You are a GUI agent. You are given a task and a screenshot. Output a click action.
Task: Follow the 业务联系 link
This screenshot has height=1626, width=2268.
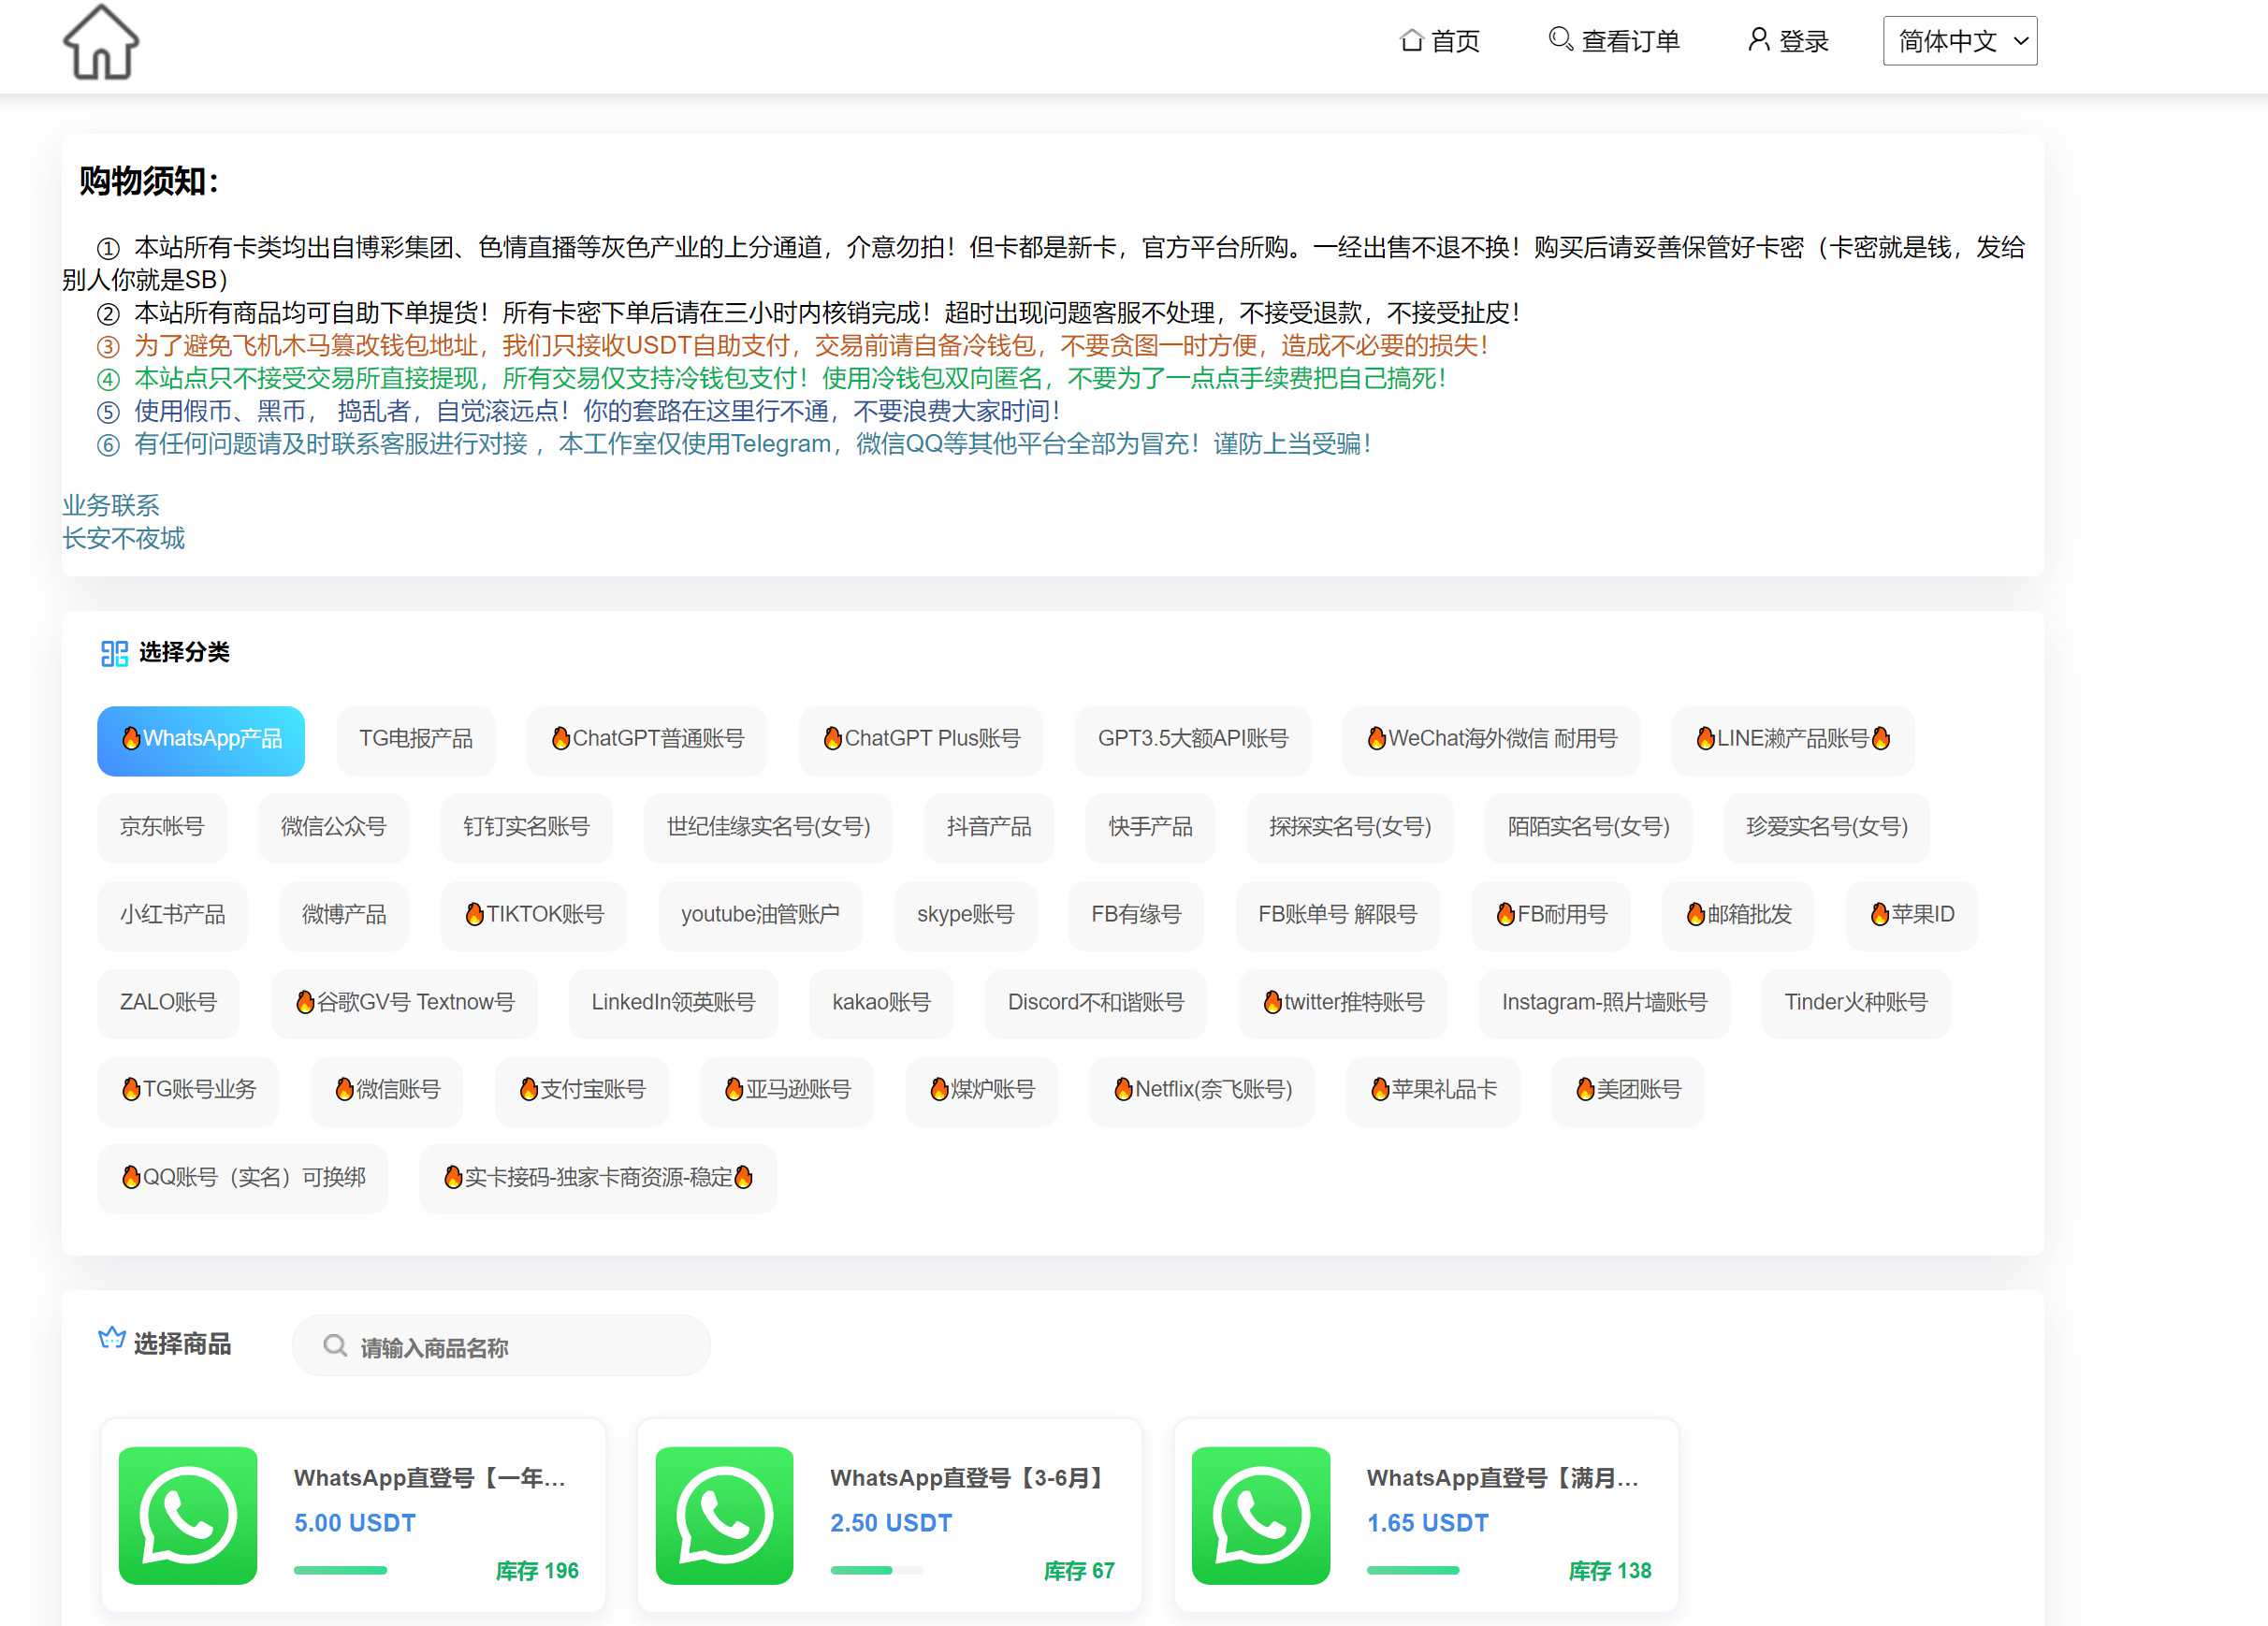click(x=111, y=505)
